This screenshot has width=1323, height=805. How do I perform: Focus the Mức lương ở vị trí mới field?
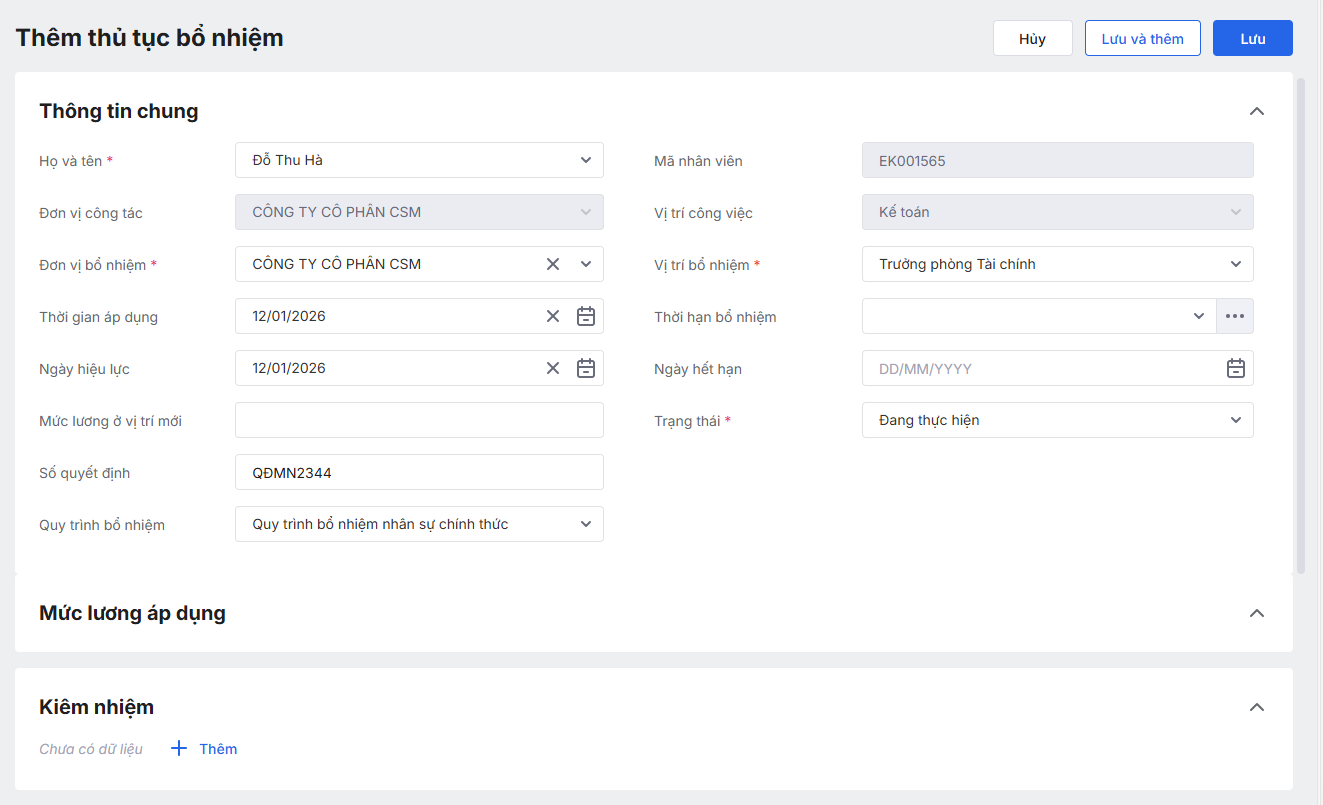[419, 420]
